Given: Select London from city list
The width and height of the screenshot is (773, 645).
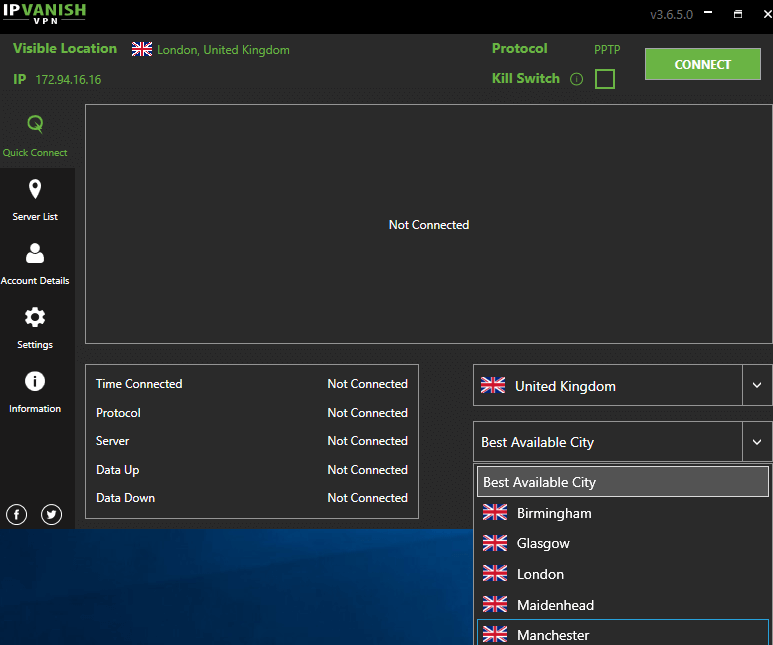Looking at the screenshot, I should pyautogui.click(x=623, y=574).
